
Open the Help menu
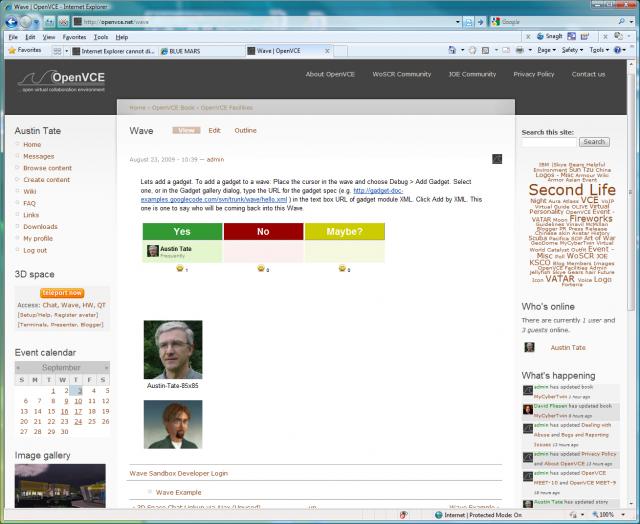(x=122, y=37)
